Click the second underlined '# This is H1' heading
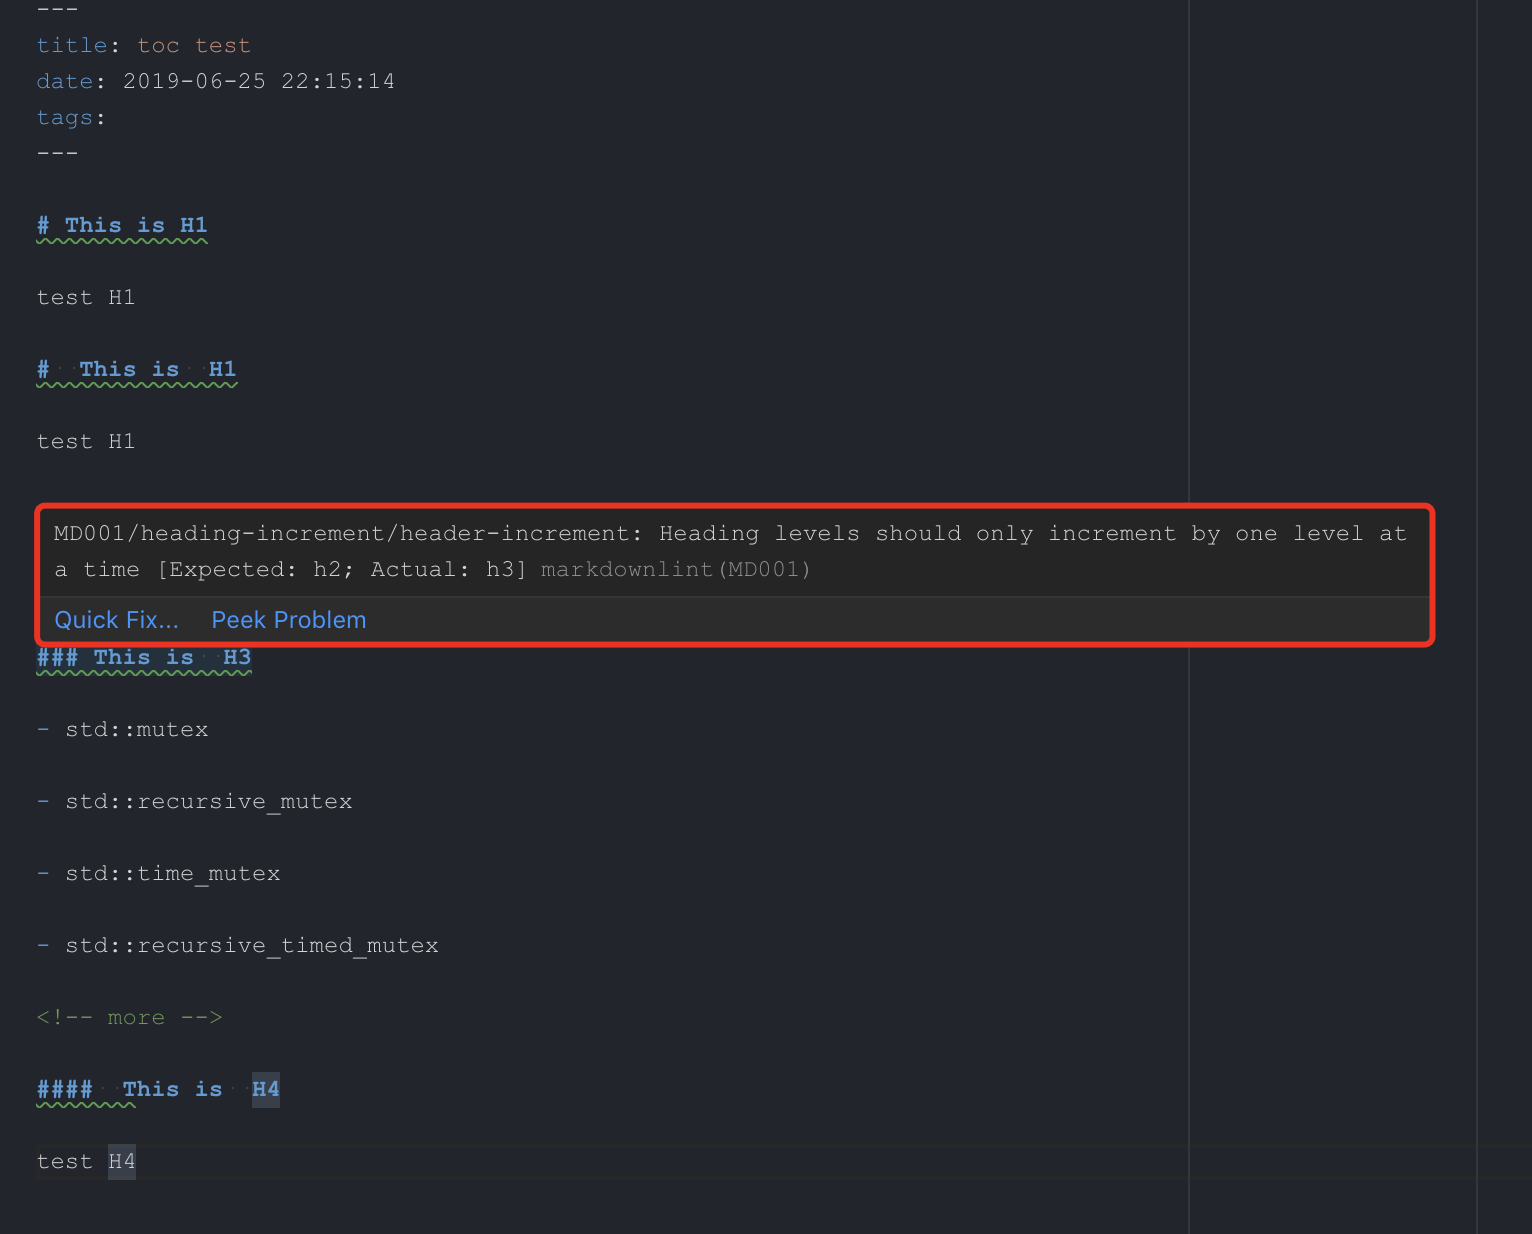Image resolution: width=1532 pixels, height=1234 pixels. tap(136, 369)
